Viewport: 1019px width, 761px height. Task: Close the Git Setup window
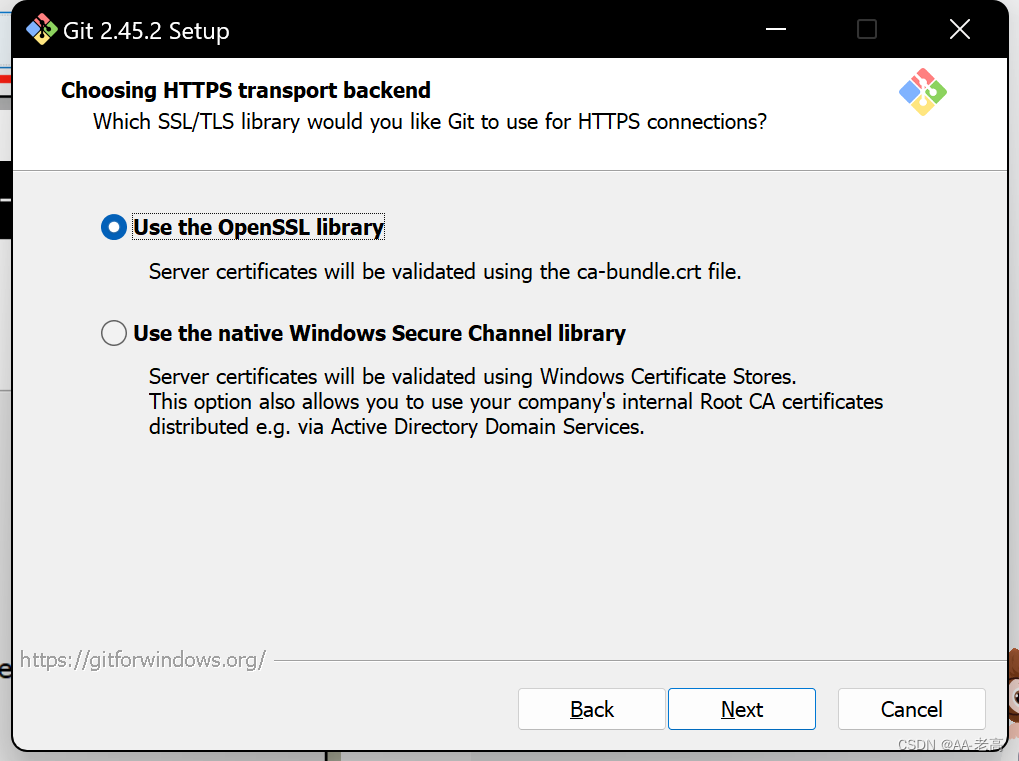959,29
